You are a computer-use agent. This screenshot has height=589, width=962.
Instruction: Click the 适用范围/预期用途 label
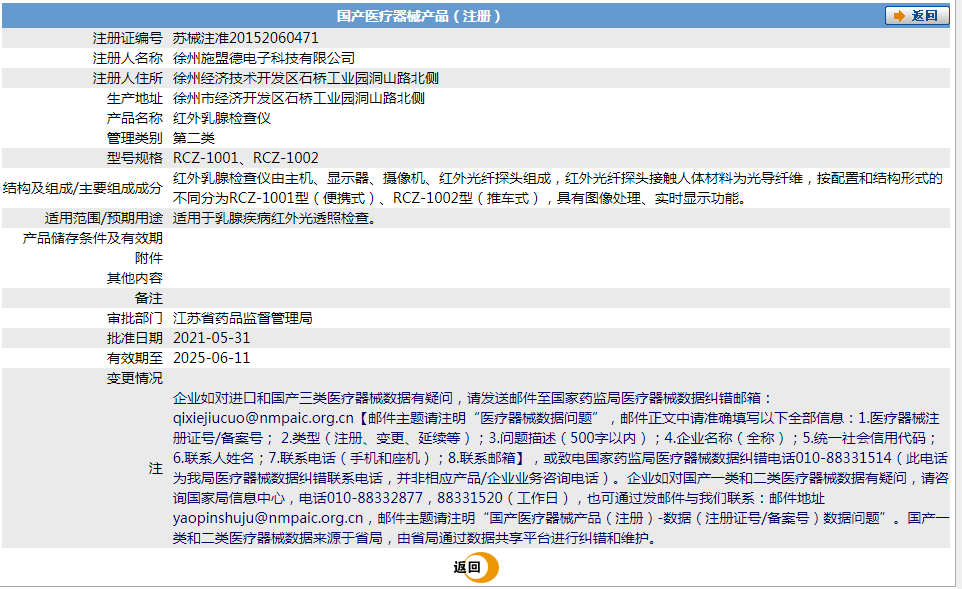tap(104, 218)
